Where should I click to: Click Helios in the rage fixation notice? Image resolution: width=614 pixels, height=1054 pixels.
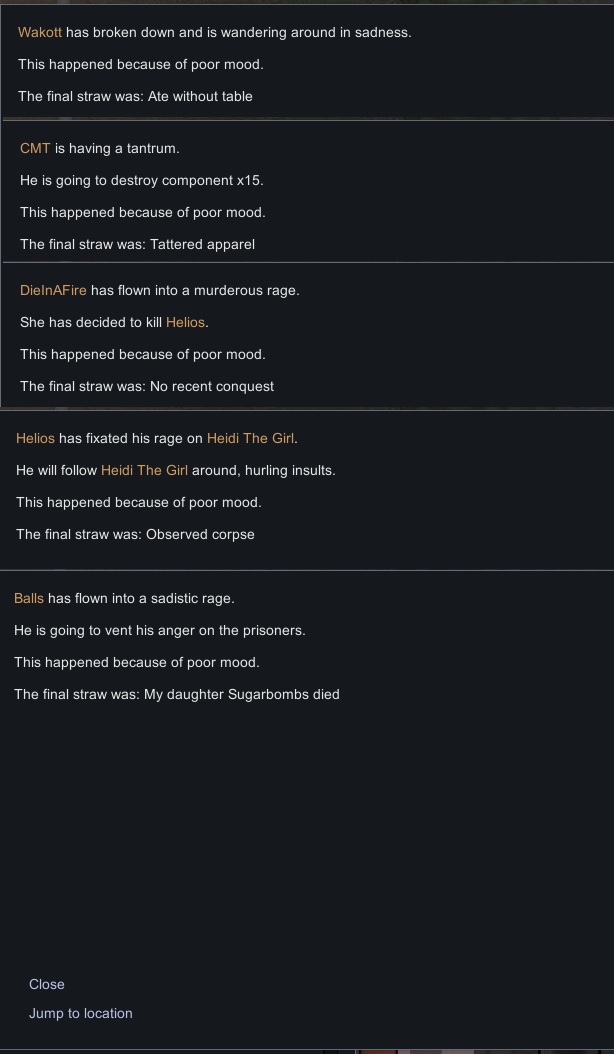pyautogui.click(x=35, y=438)
